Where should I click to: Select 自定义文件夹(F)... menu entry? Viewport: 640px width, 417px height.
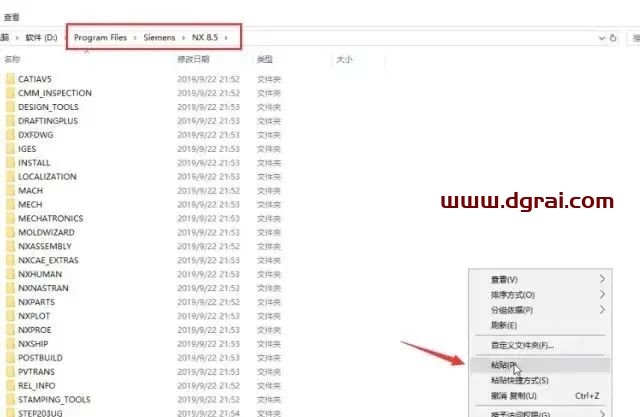(540, 345)
